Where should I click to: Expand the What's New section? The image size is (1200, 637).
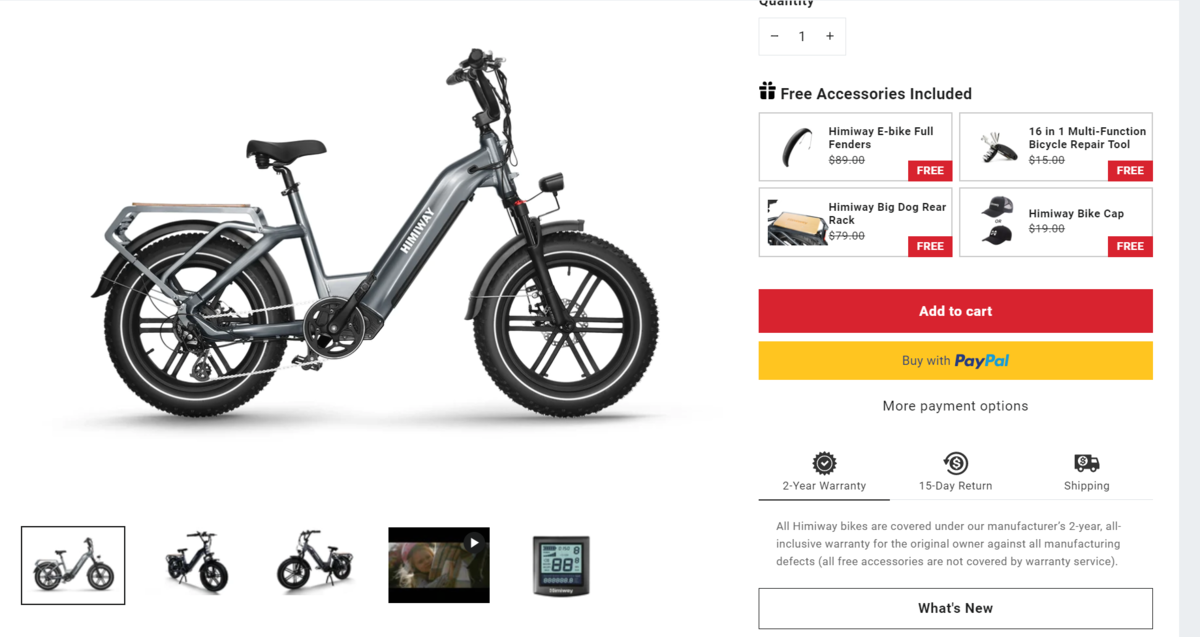pyautogui.click(x=955, y=608)
